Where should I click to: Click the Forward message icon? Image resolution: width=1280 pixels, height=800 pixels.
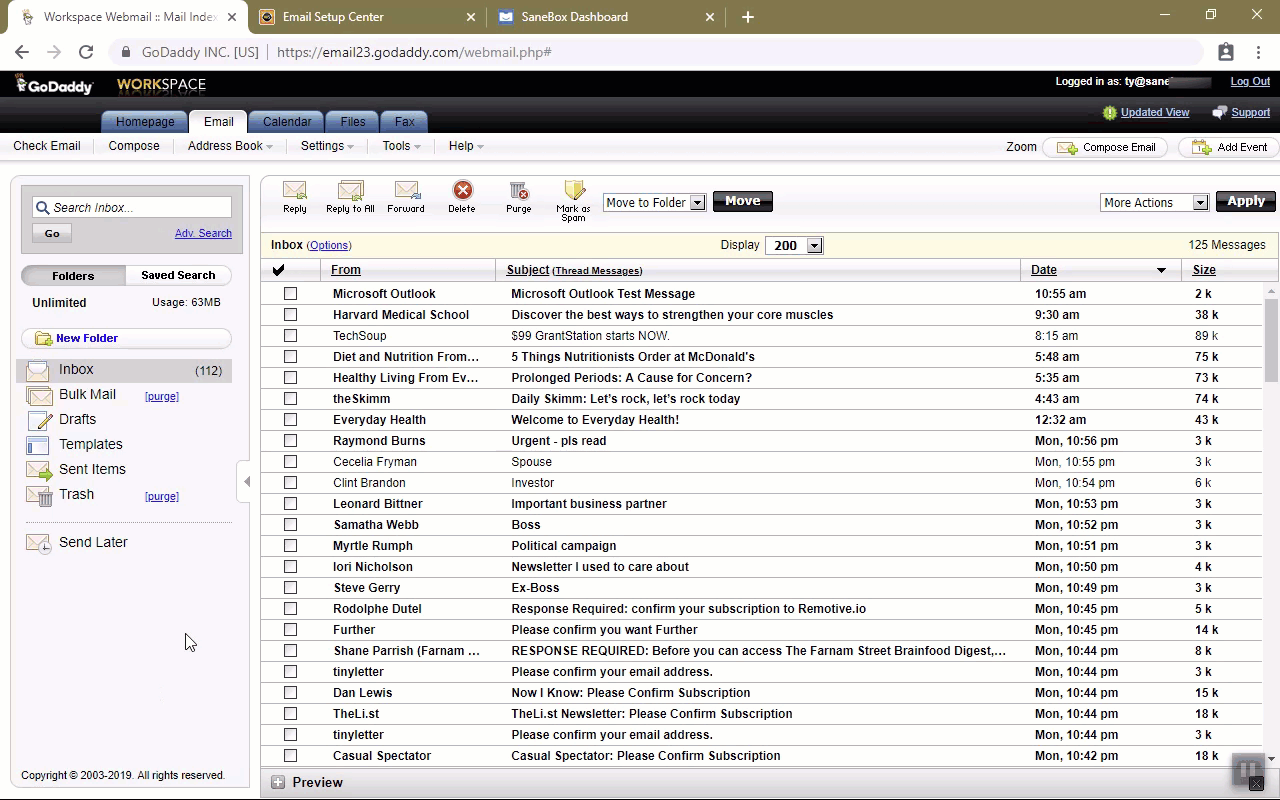406,190
